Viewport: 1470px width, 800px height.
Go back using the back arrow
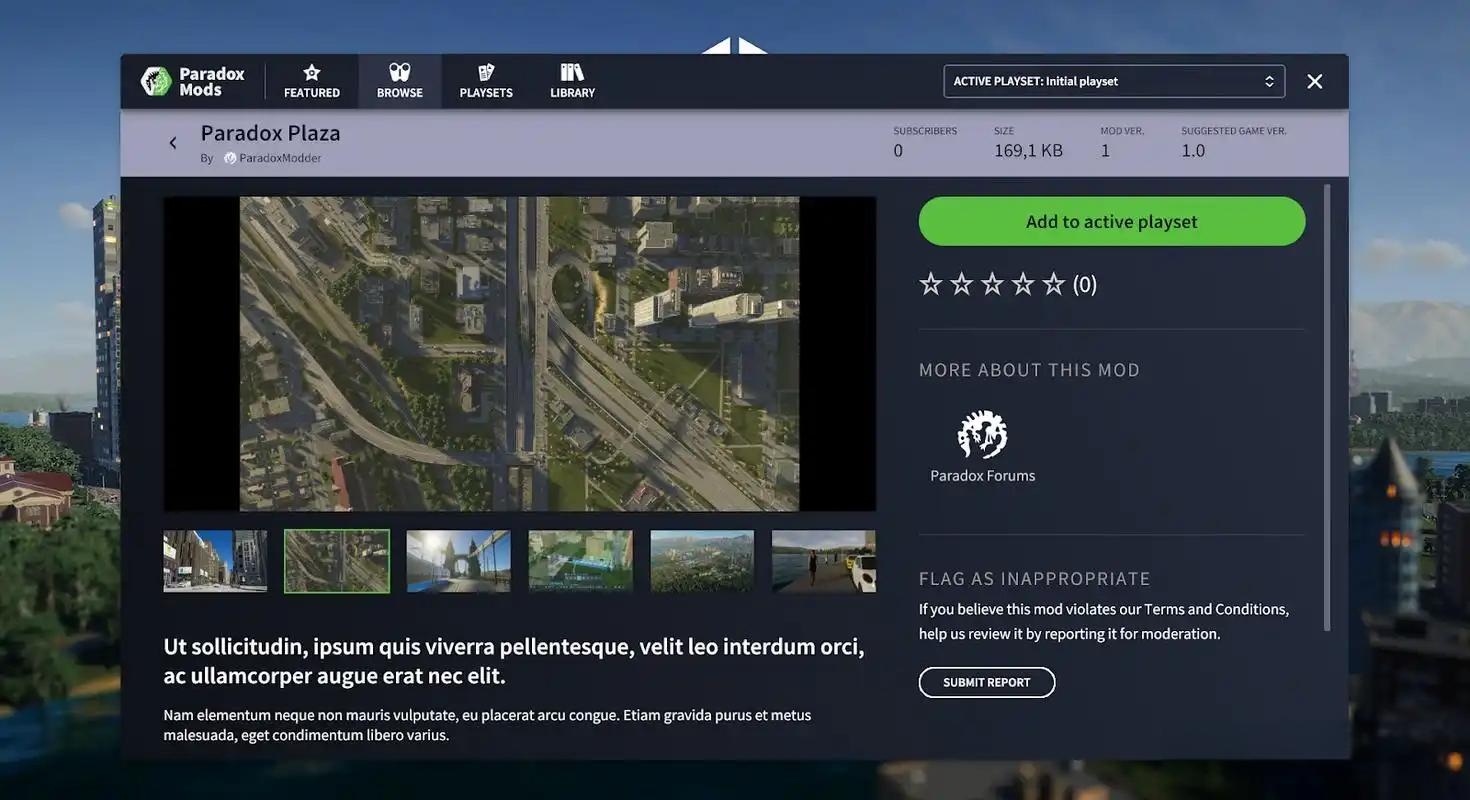click(x=173, y=143)
